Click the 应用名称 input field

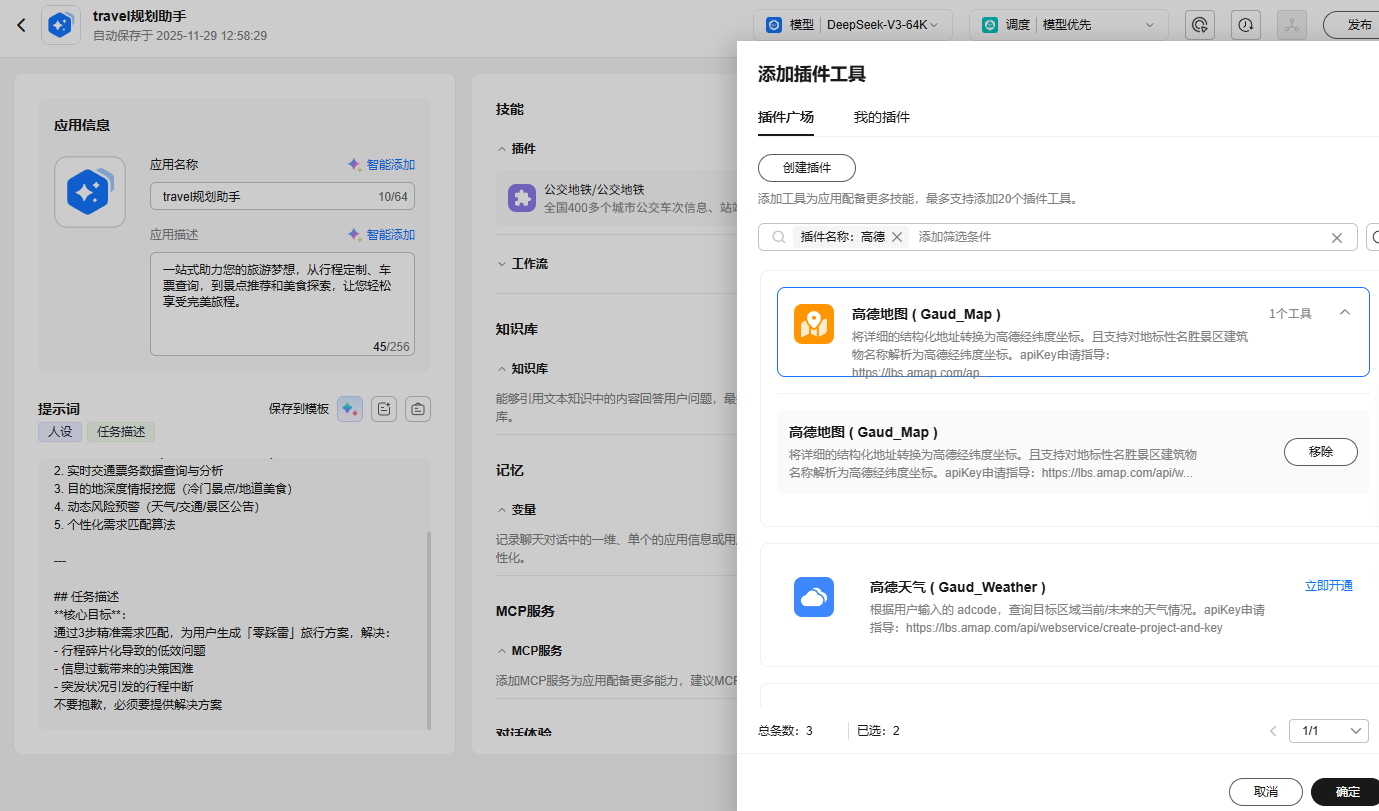282,197
